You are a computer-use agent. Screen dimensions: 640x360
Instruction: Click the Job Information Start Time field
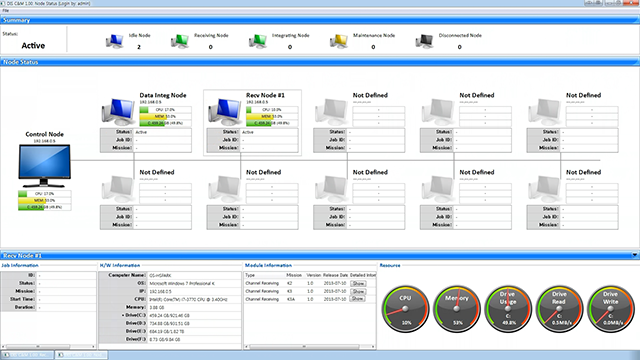point(66,299)
